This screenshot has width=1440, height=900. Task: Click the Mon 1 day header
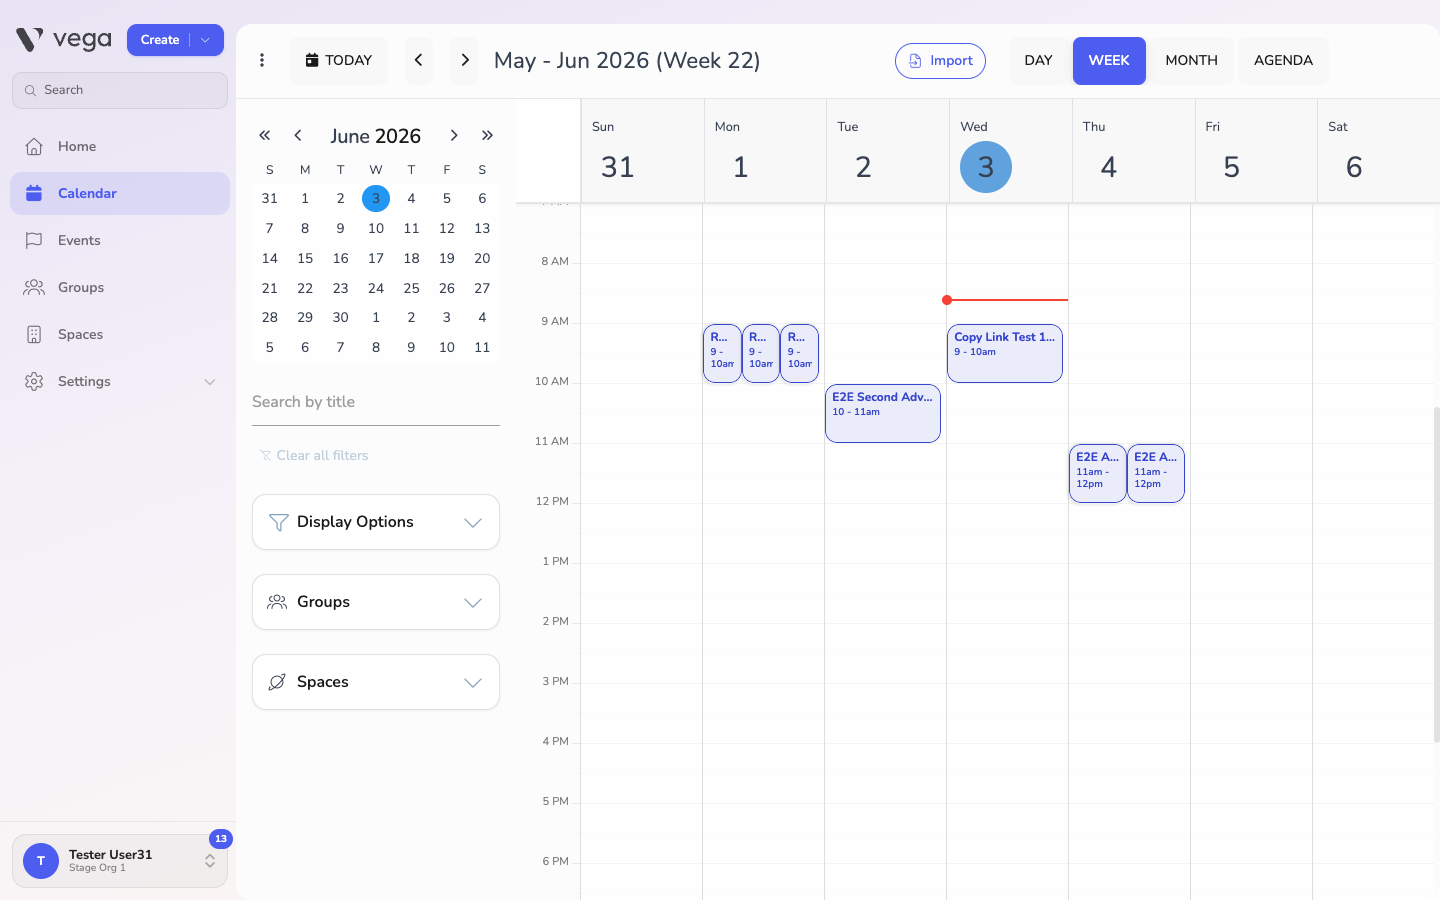(765, 151)
